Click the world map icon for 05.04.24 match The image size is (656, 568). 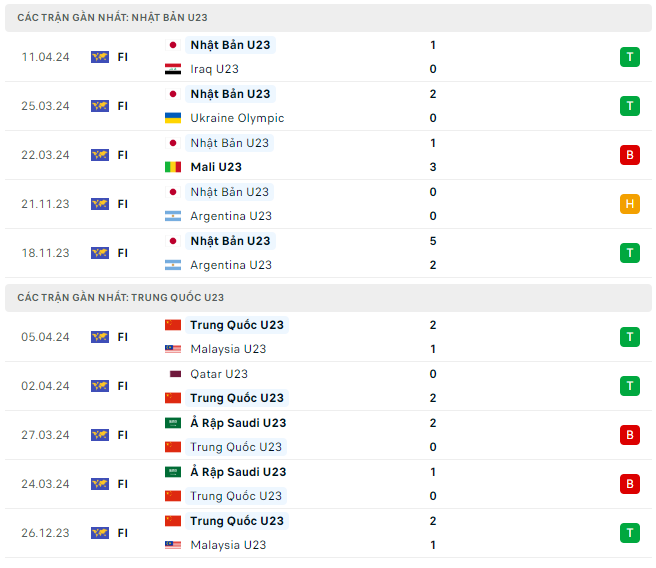click(100, 337)
